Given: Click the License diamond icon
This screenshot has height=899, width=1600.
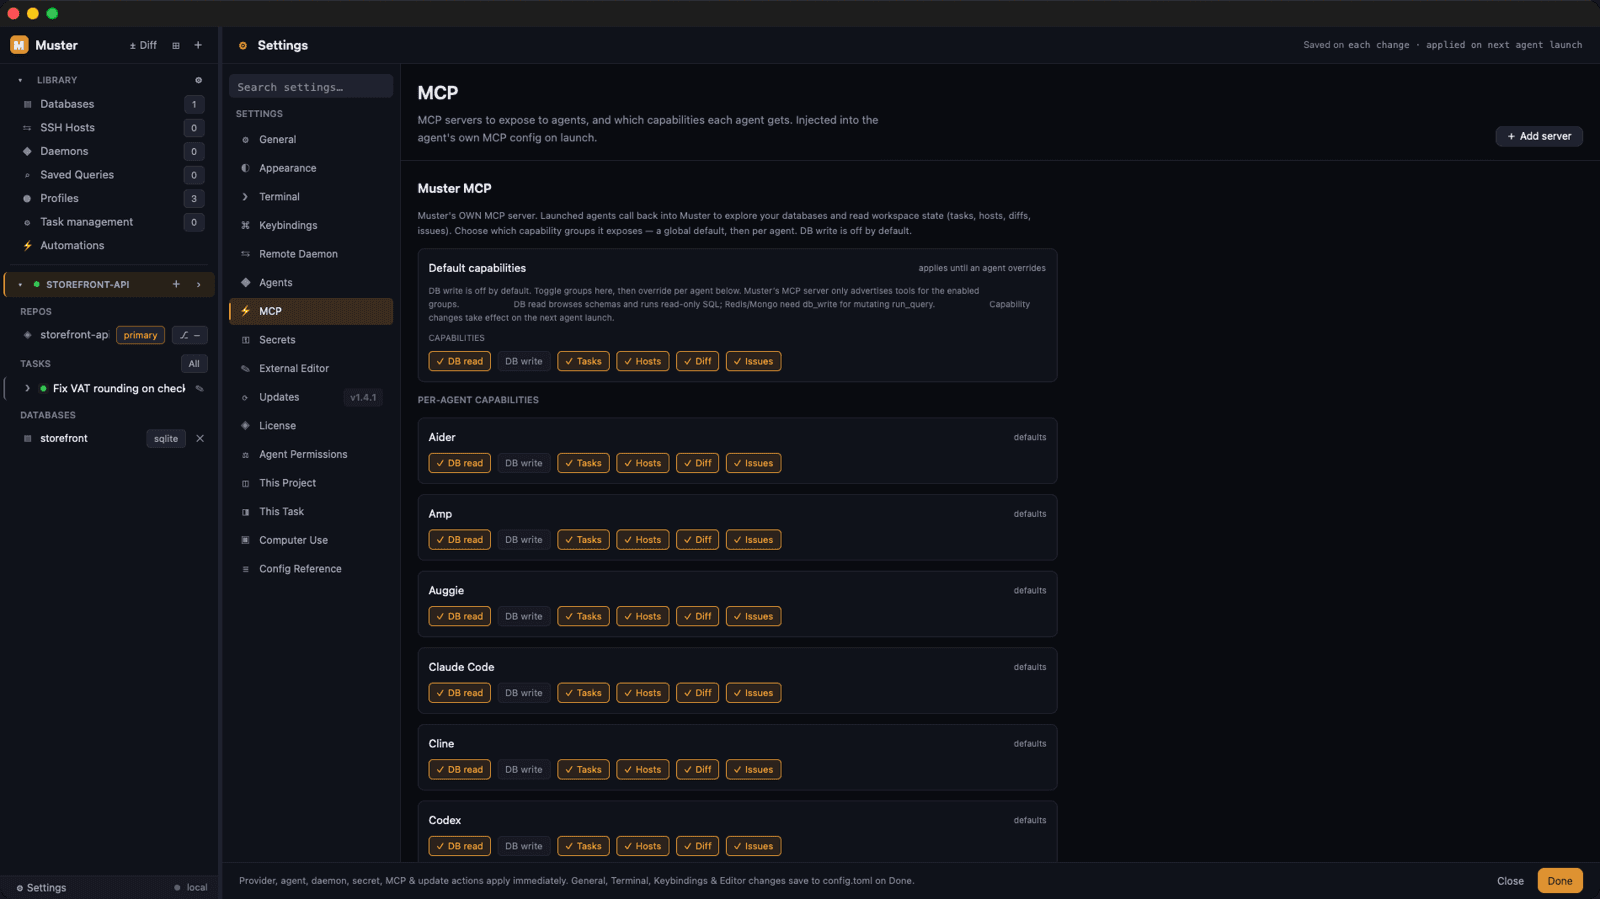Looking at the screenshot, I should tap(245, 426).
